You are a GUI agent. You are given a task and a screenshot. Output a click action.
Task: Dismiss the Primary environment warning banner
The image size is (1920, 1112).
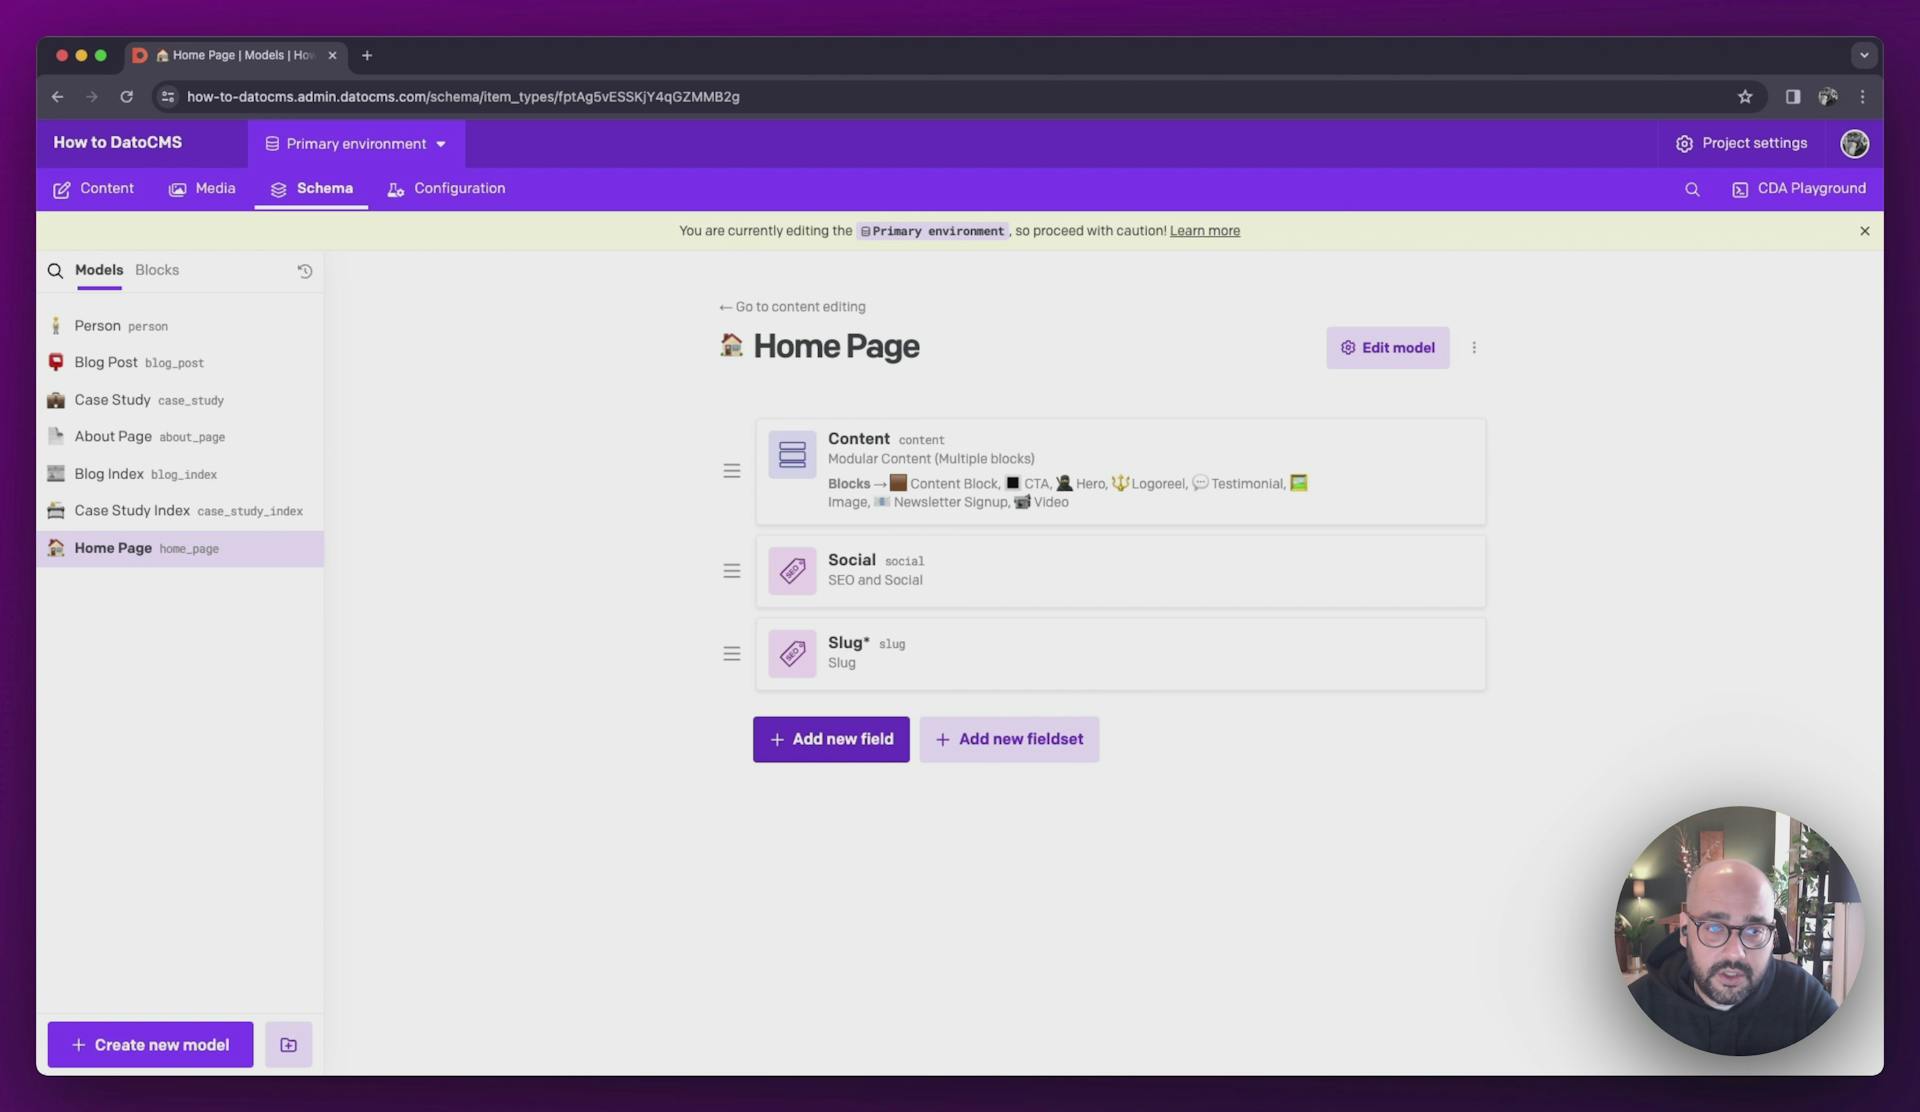pyautogui.click(x=1865, y=231)
